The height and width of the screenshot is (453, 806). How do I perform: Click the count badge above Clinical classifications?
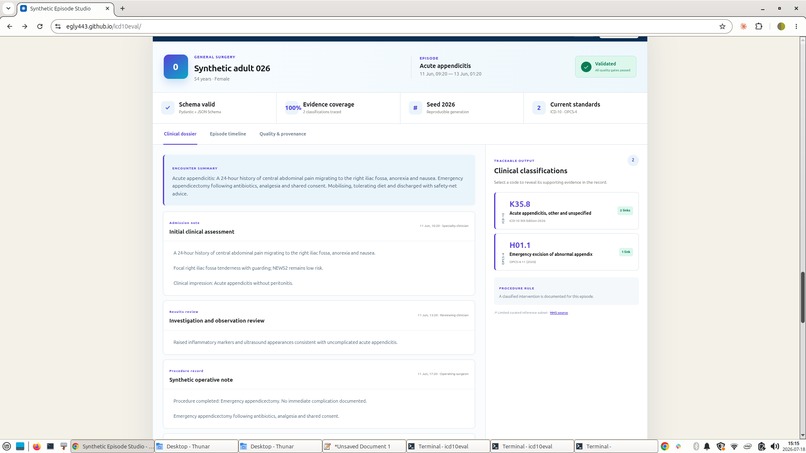point(633,160)
